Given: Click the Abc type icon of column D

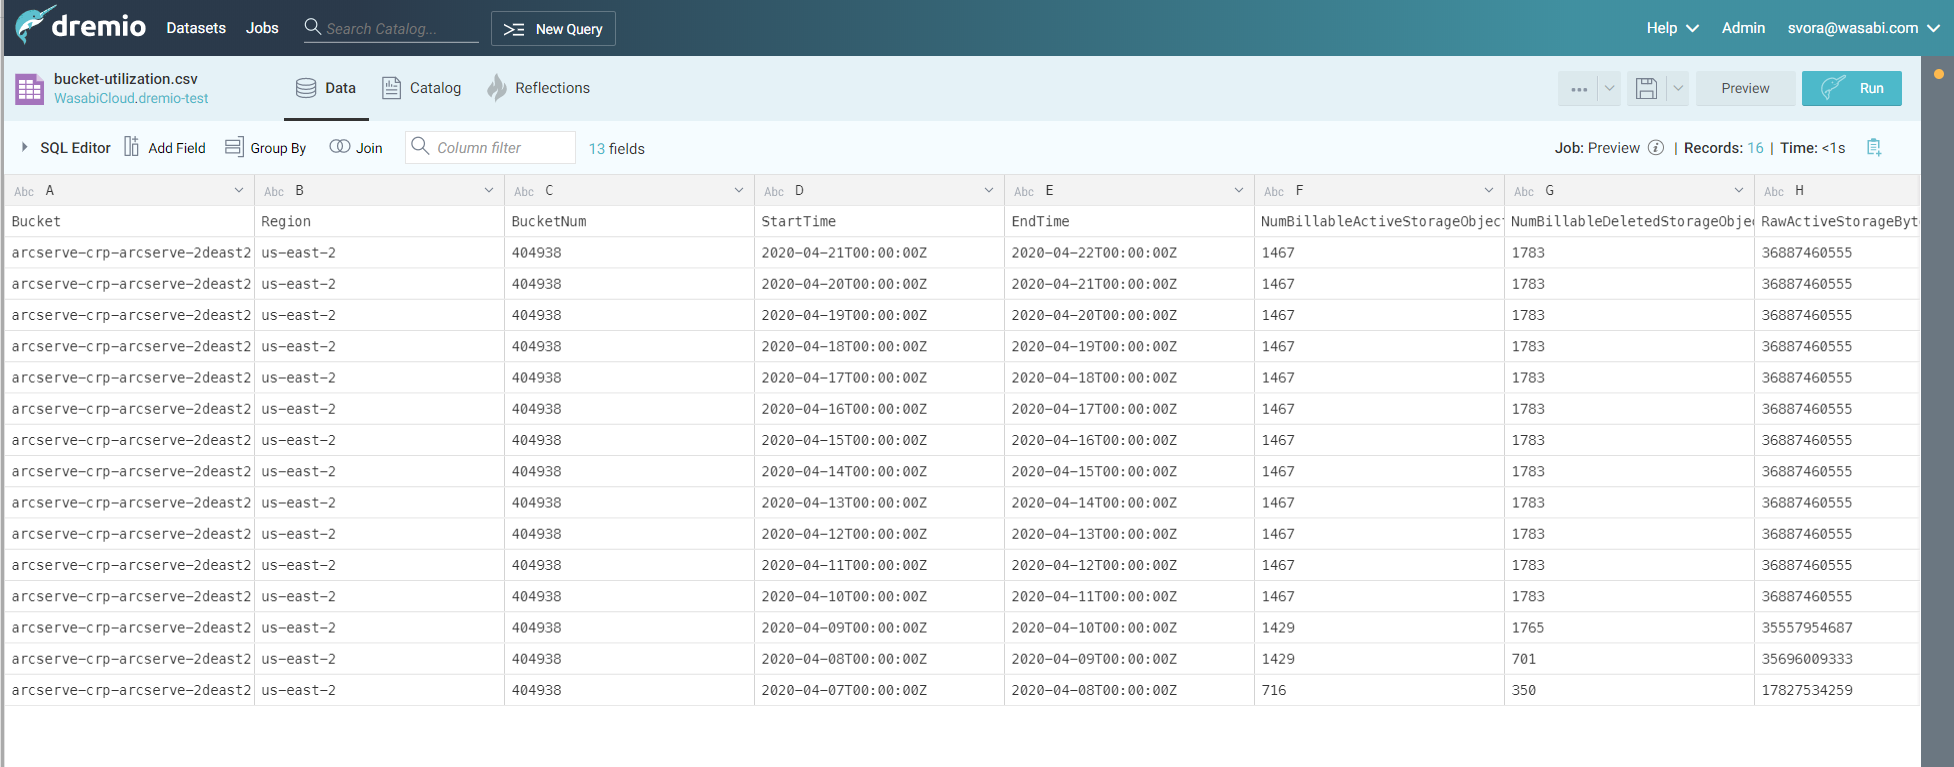Looking at the screenshot, I should pyautogui.click(x=774, y=191).
